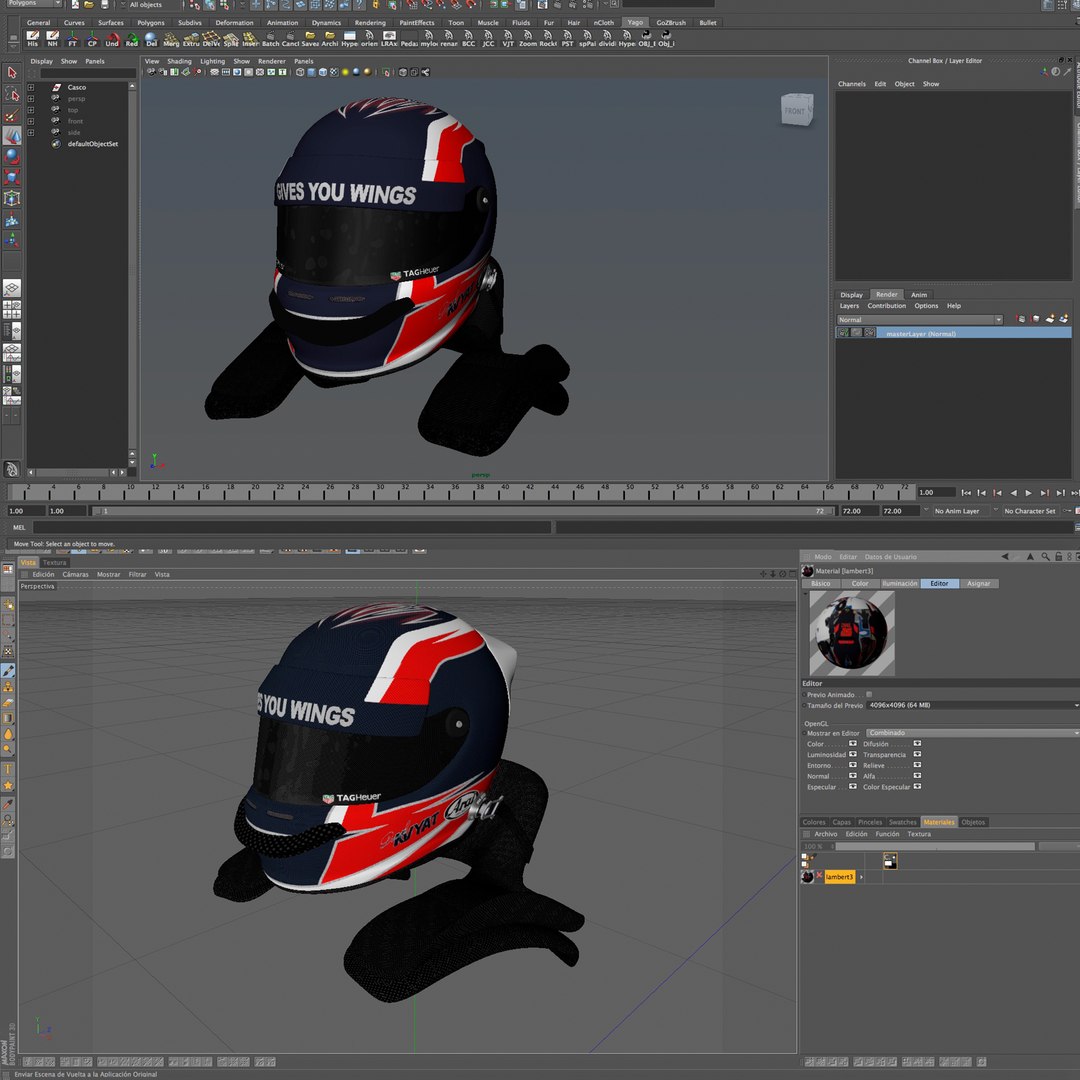Click the outliner search field
Viewport: 1080px width, 1080px height.
pos(88,73)
